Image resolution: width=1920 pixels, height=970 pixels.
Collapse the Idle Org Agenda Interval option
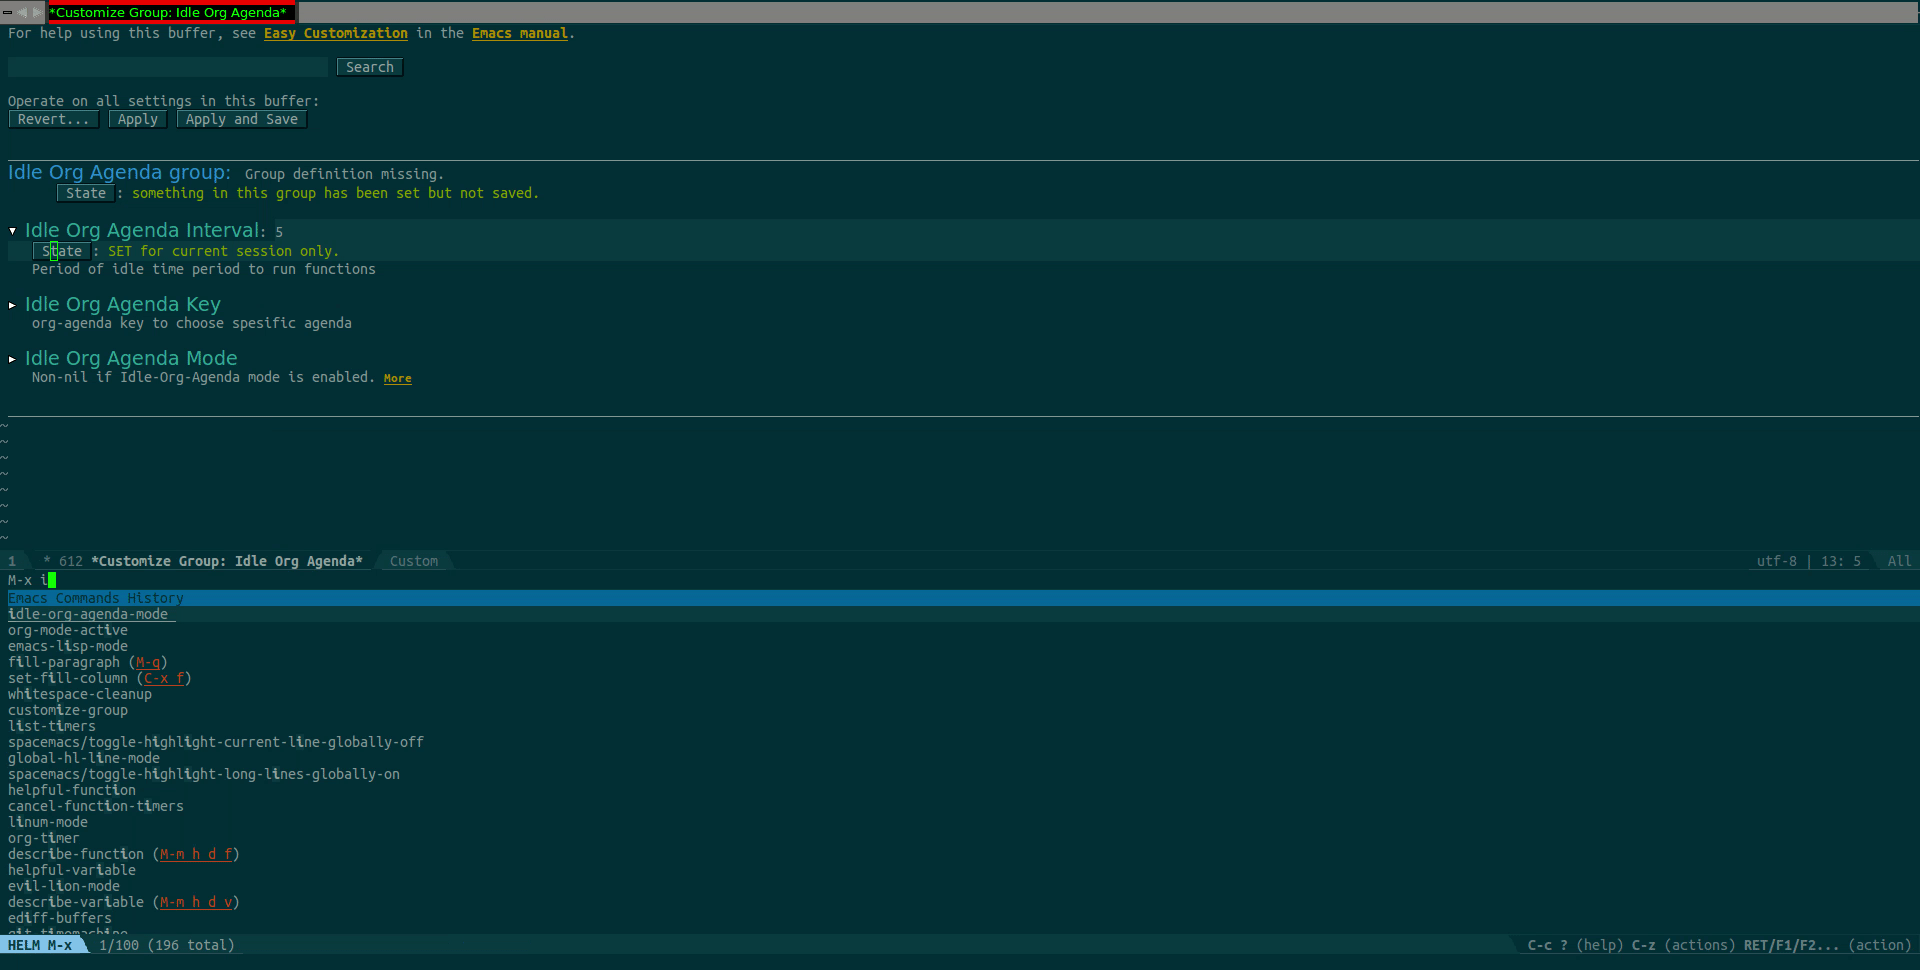point(12,231)
